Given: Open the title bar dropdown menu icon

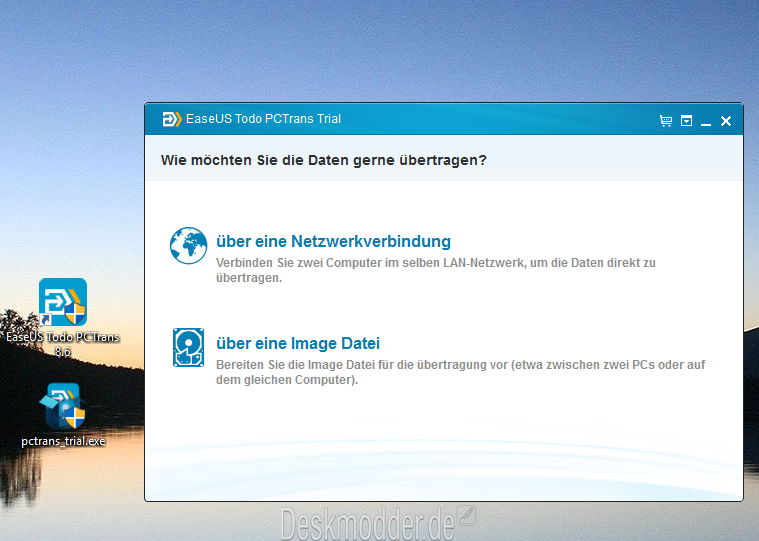Looking at the screenshot, I should pyautogui.click(x=686, y=120).
